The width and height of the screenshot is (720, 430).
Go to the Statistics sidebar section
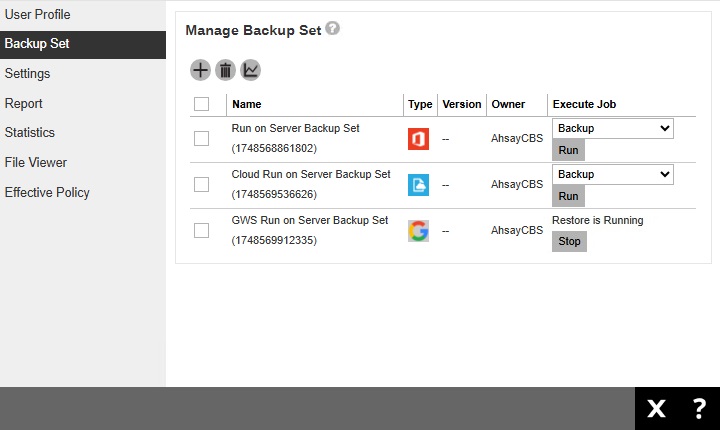pyautogui.click(x=30, y=133)
